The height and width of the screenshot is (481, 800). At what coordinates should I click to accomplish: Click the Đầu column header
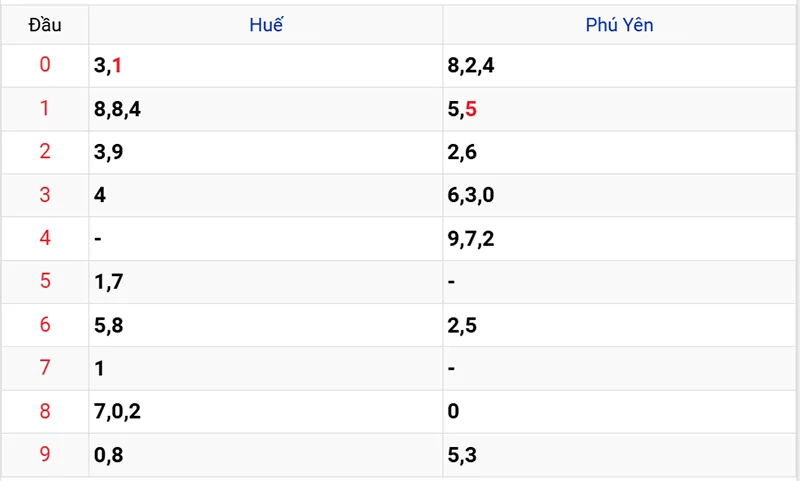click(x=45, y=25)
